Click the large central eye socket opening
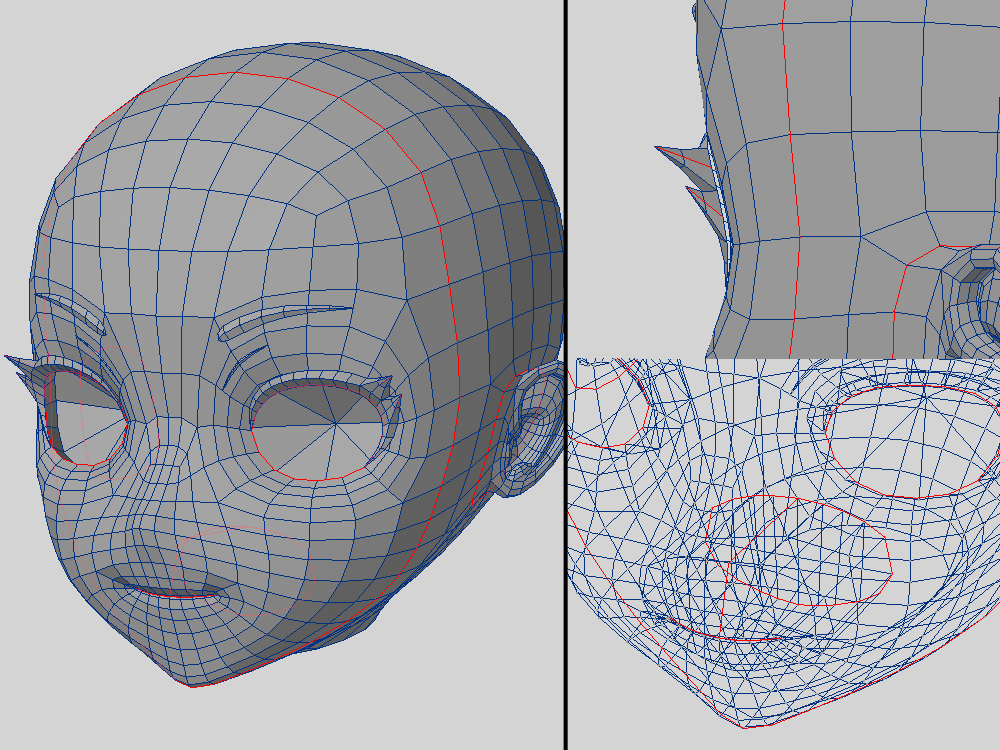The image size is (1000, 750). [317, 428]
